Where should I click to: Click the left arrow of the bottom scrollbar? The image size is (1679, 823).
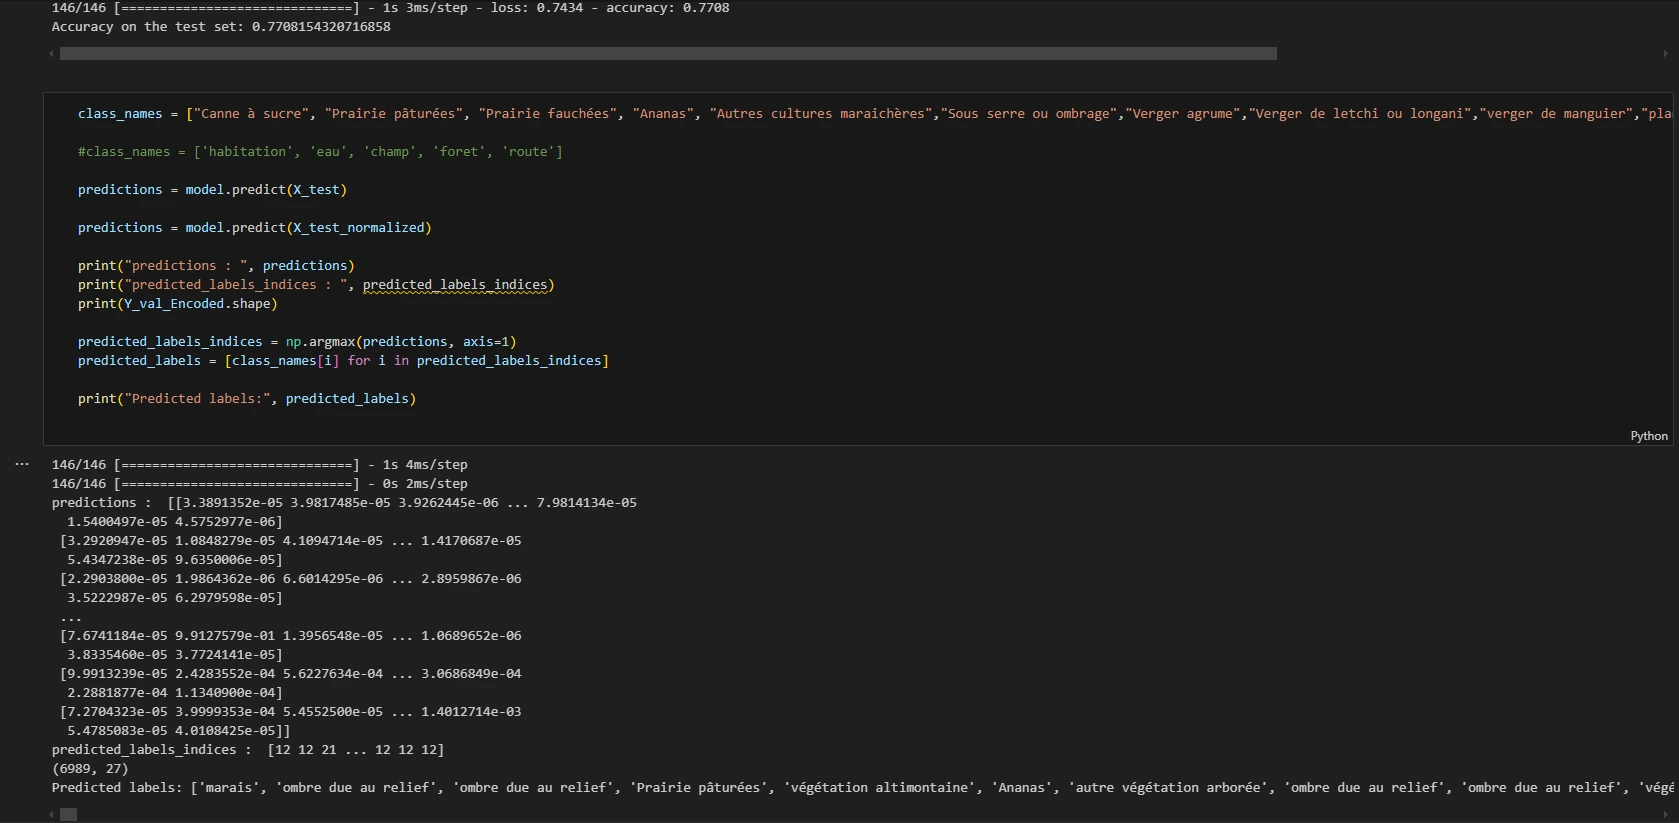(51, 815)
